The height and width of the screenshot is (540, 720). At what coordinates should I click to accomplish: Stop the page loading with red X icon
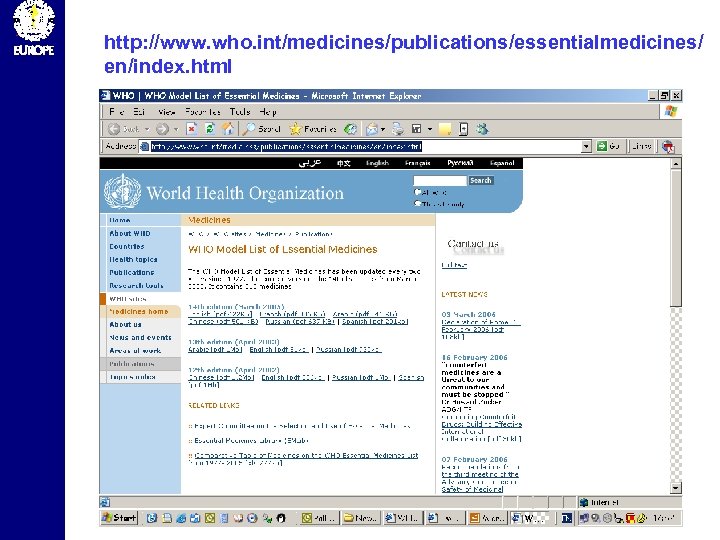click(192, 129)
